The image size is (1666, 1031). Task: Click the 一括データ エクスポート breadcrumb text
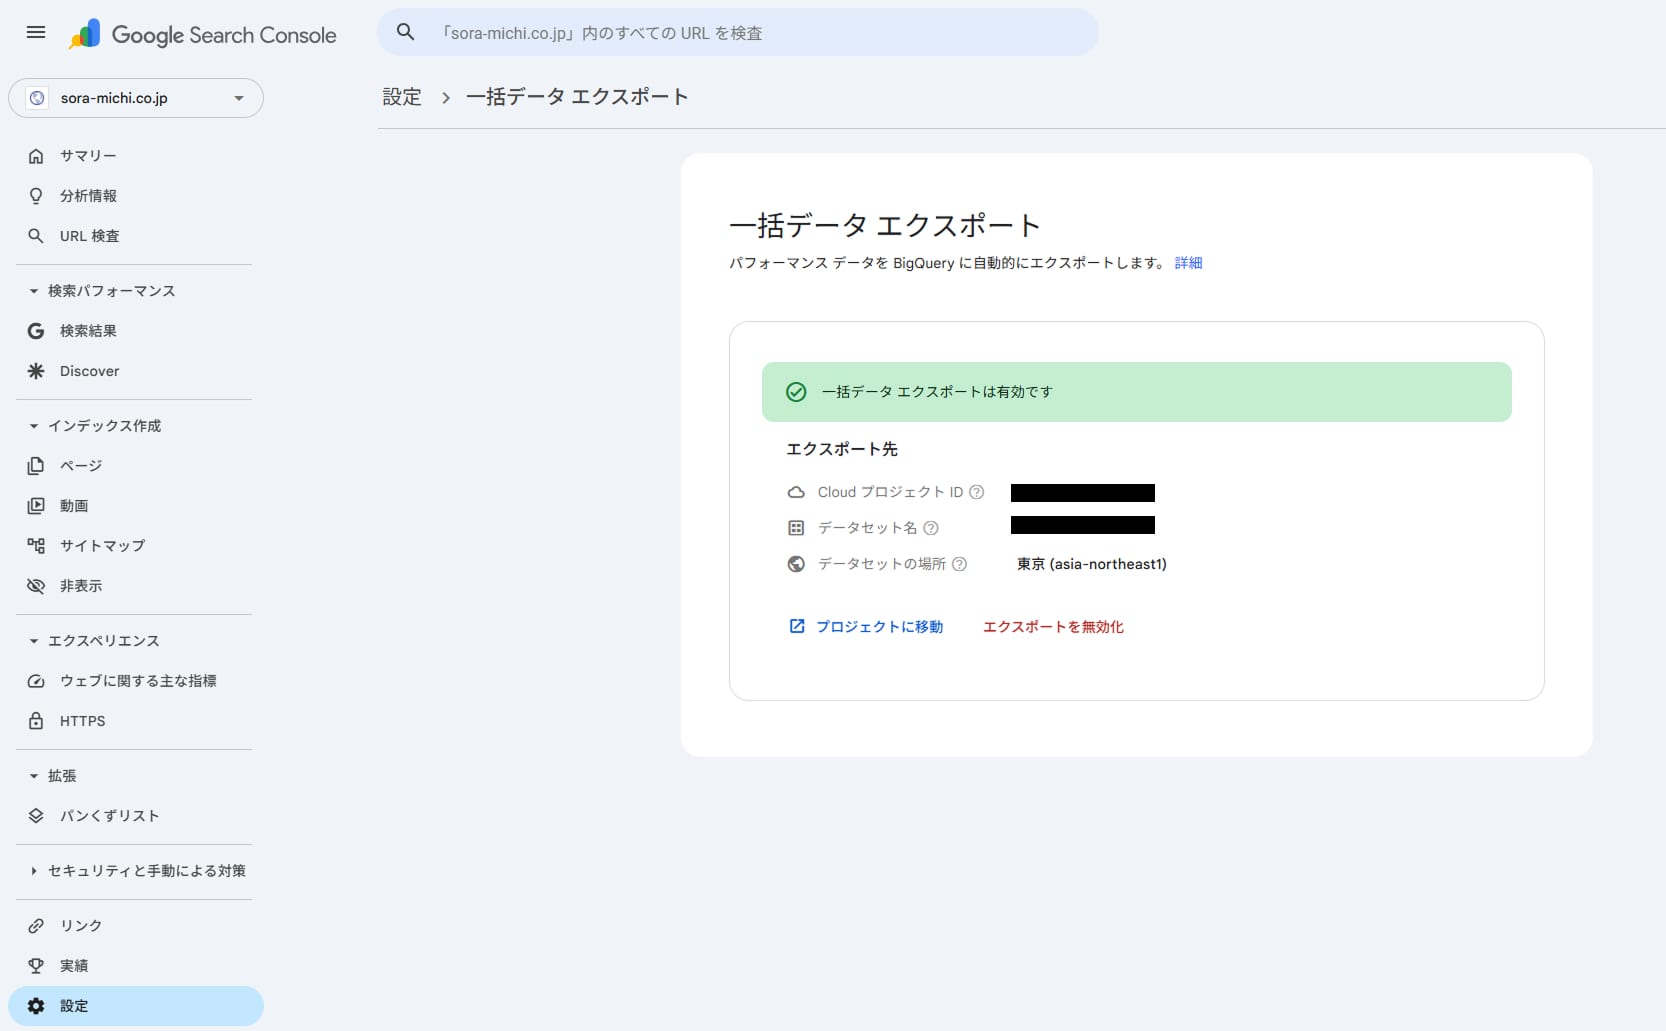click(x=577, y=97)
